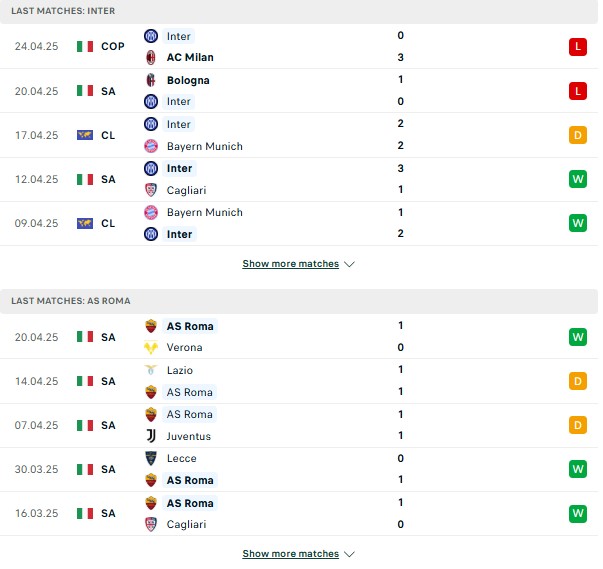603x569 pixels.
Task: Click Bayern Munich crest in 17.04.25 match
Action: (x=151, y=146)
